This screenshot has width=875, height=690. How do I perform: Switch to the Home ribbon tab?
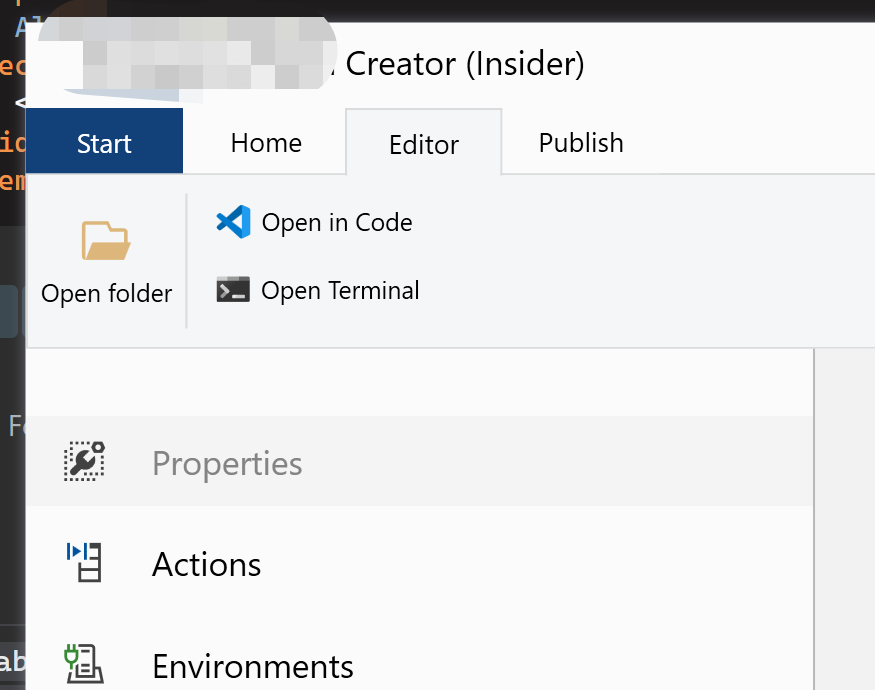coord(266,143)
